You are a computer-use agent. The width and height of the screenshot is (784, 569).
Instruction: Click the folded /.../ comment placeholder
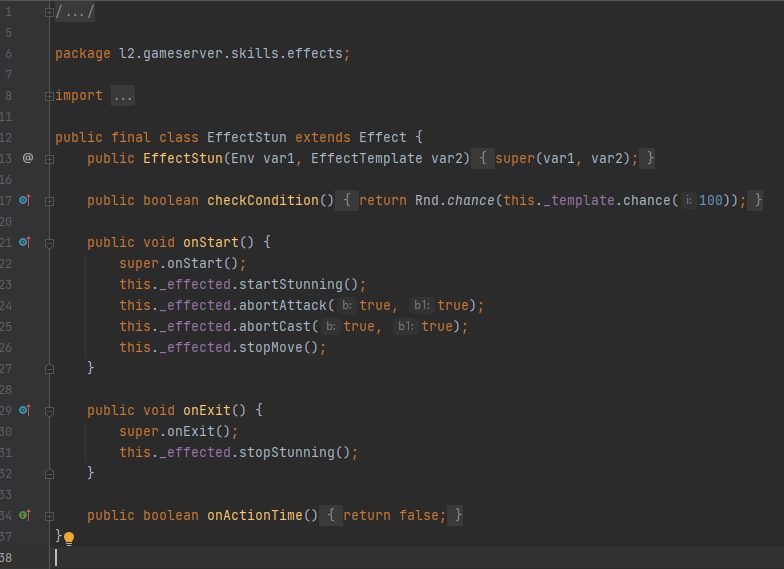pos(74,12)
